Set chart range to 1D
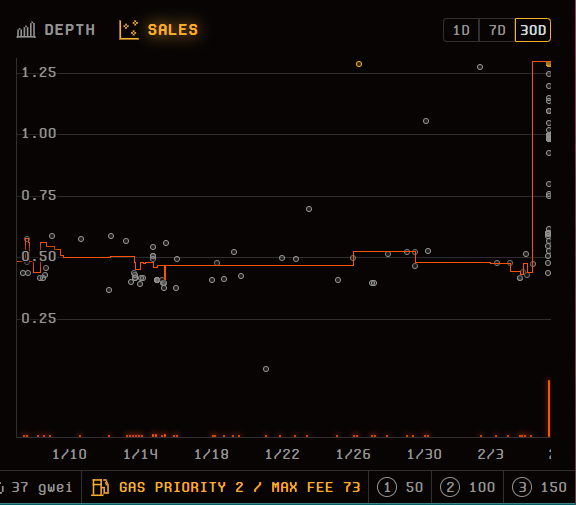This screenshot has width=576, height=505. [461, 30]
